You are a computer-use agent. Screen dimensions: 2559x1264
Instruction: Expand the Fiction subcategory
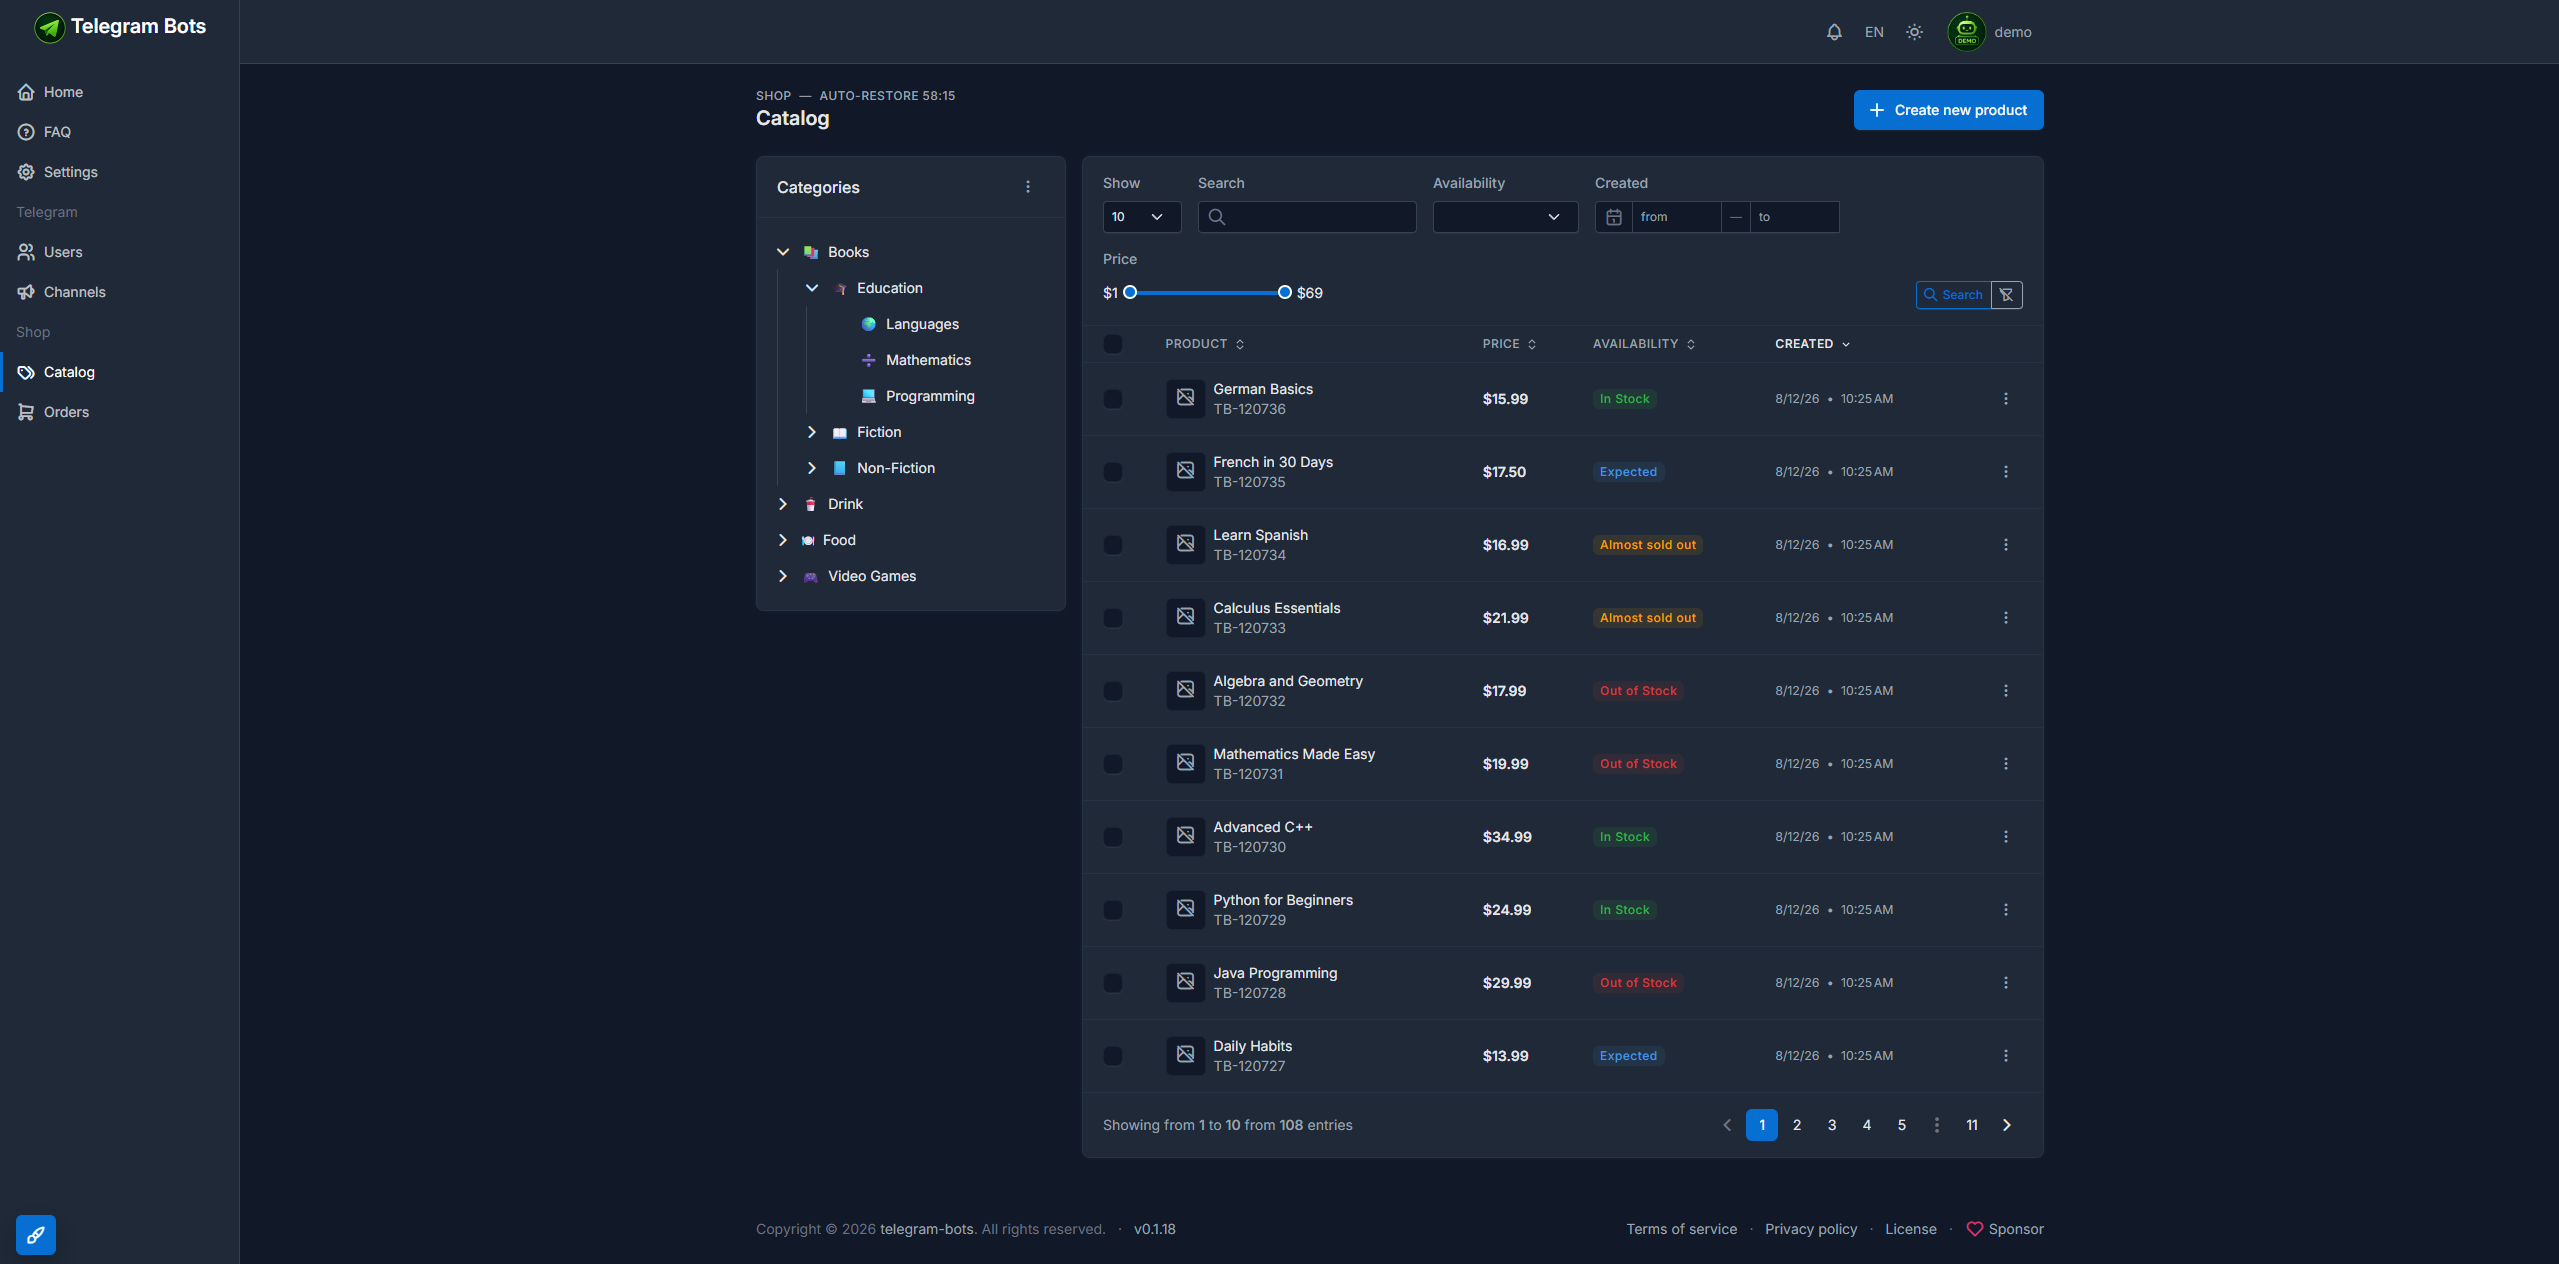click(812, 432)
